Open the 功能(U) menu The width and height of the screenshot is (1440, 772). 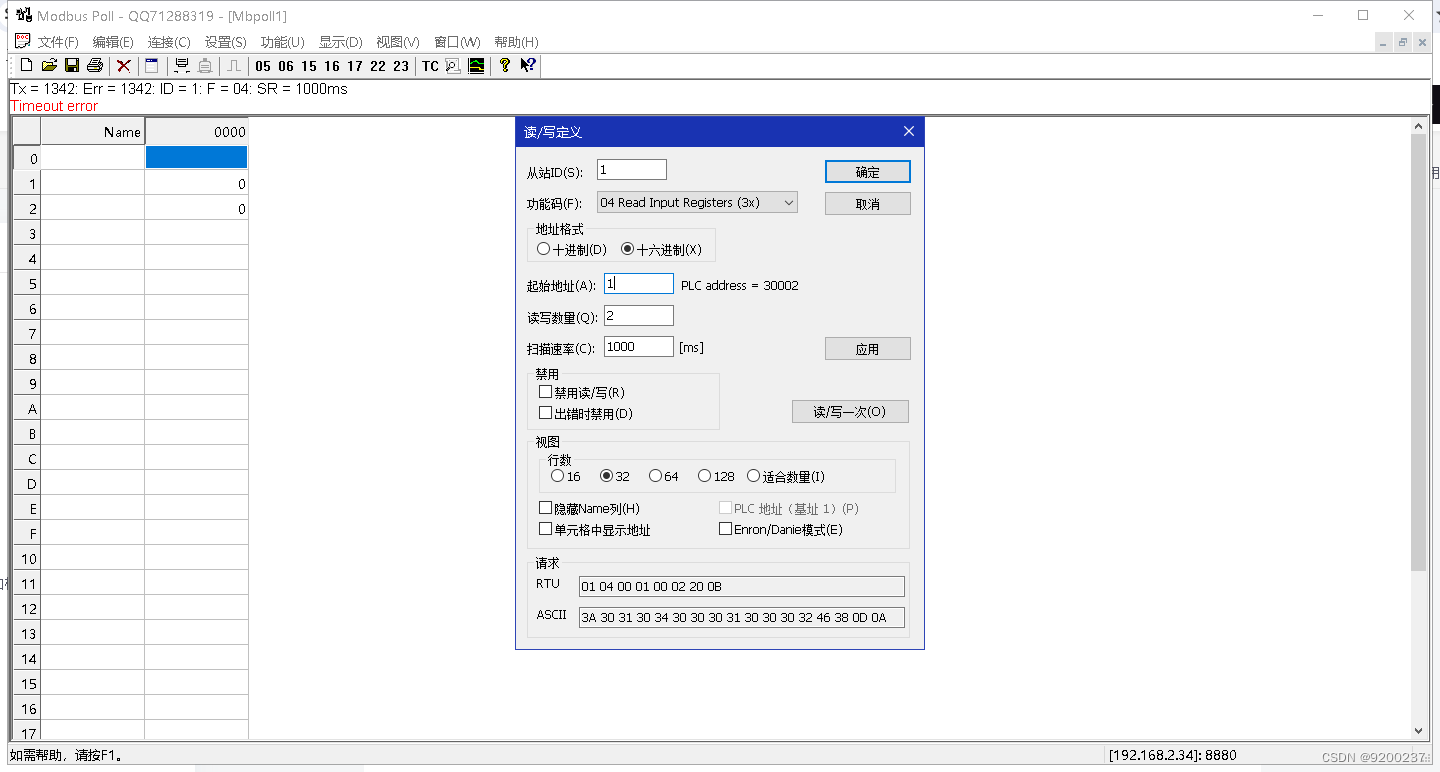point(283,42)
